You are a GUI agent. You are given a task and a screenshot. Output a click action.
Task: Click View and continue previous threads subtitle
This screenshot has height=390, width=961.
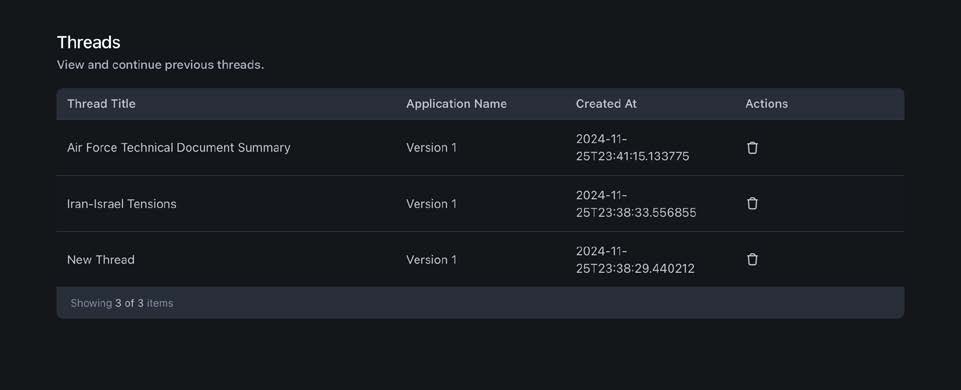point(160,64)
